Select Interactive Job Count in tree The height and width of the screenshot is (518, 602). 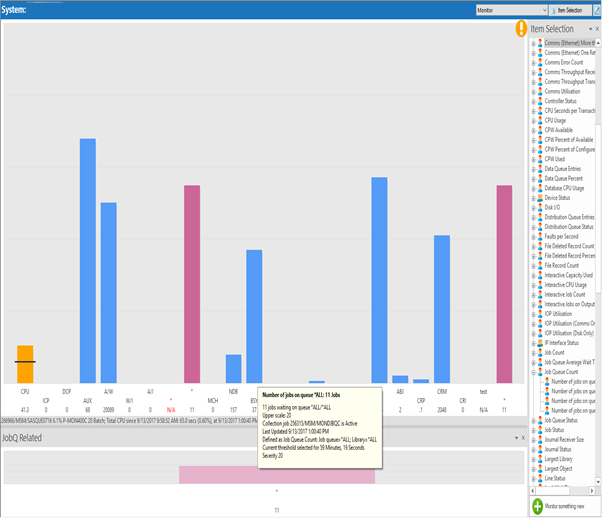(572, 294)
